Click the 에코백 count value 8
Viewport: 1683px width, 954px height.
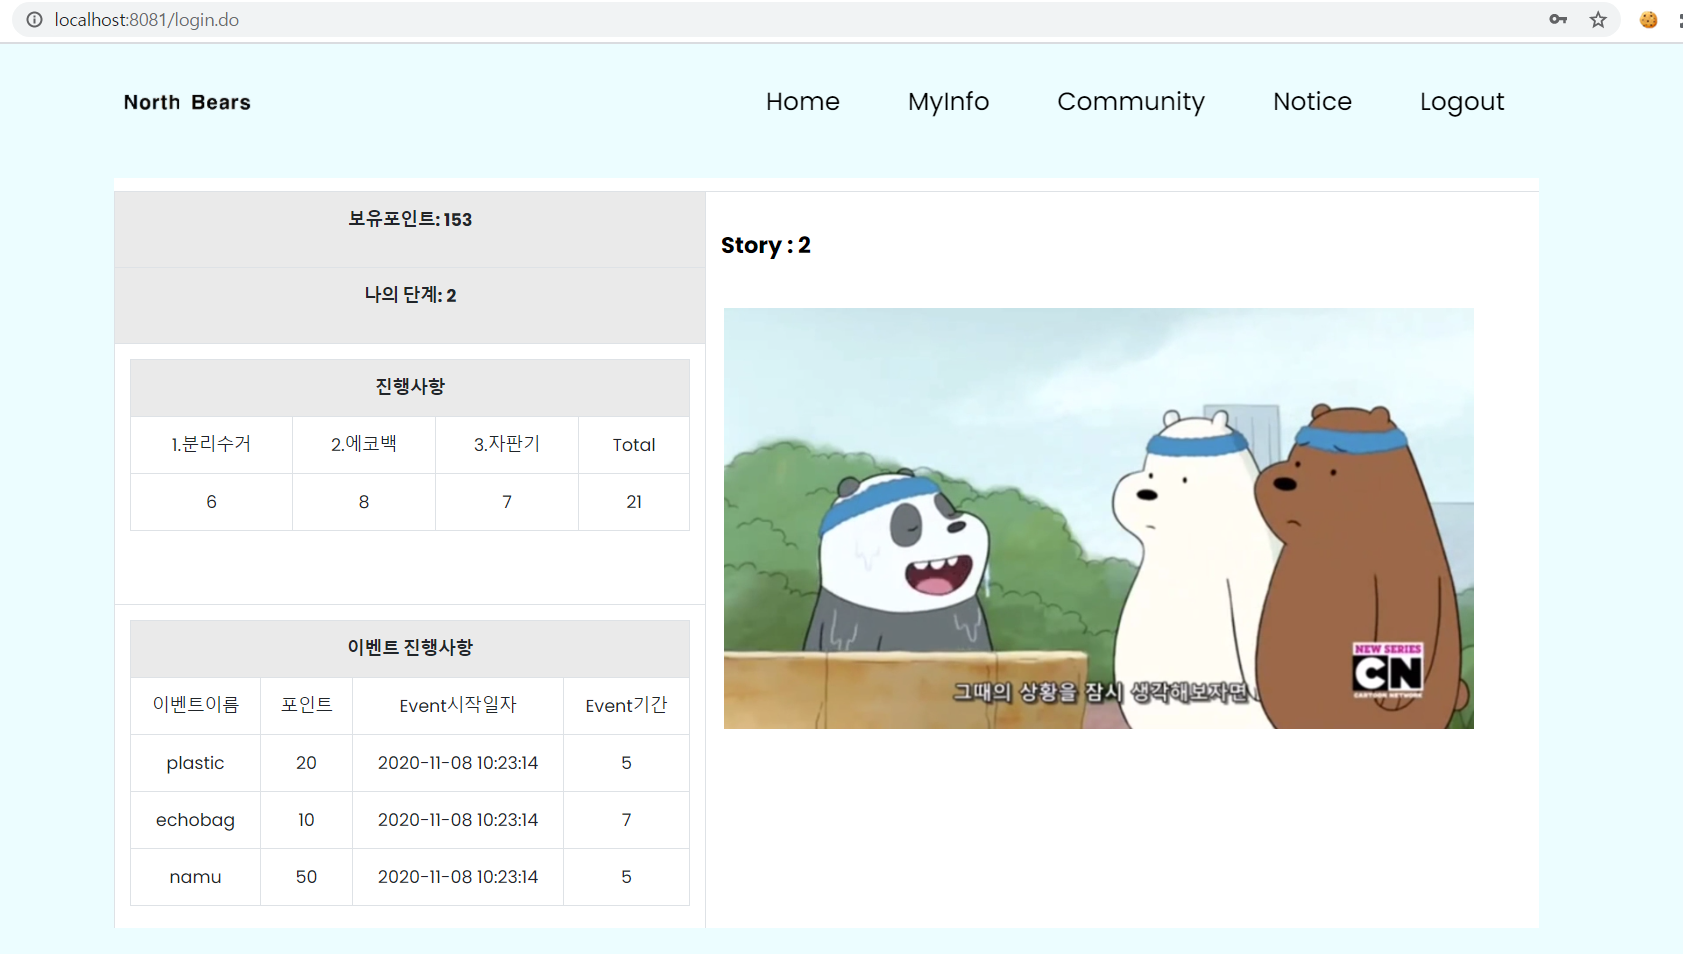tap(364, 502)
